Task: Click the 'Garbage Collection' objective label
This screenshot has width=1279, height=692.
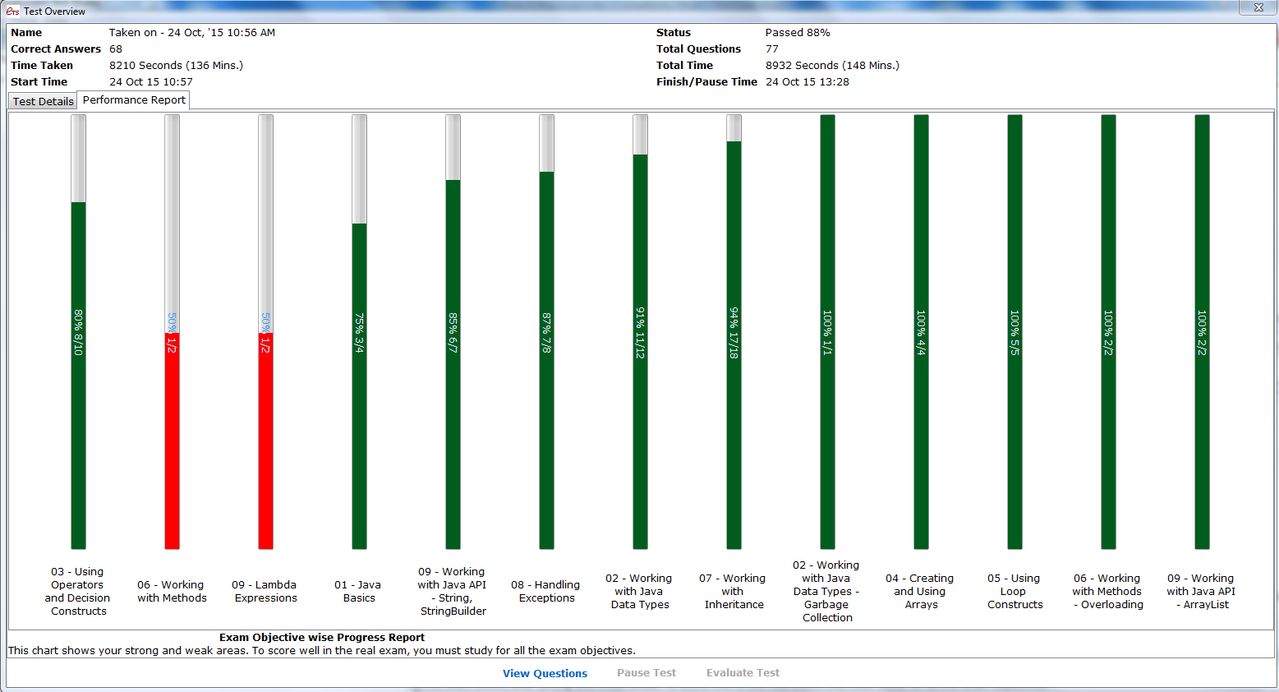Action: (827, 591)
